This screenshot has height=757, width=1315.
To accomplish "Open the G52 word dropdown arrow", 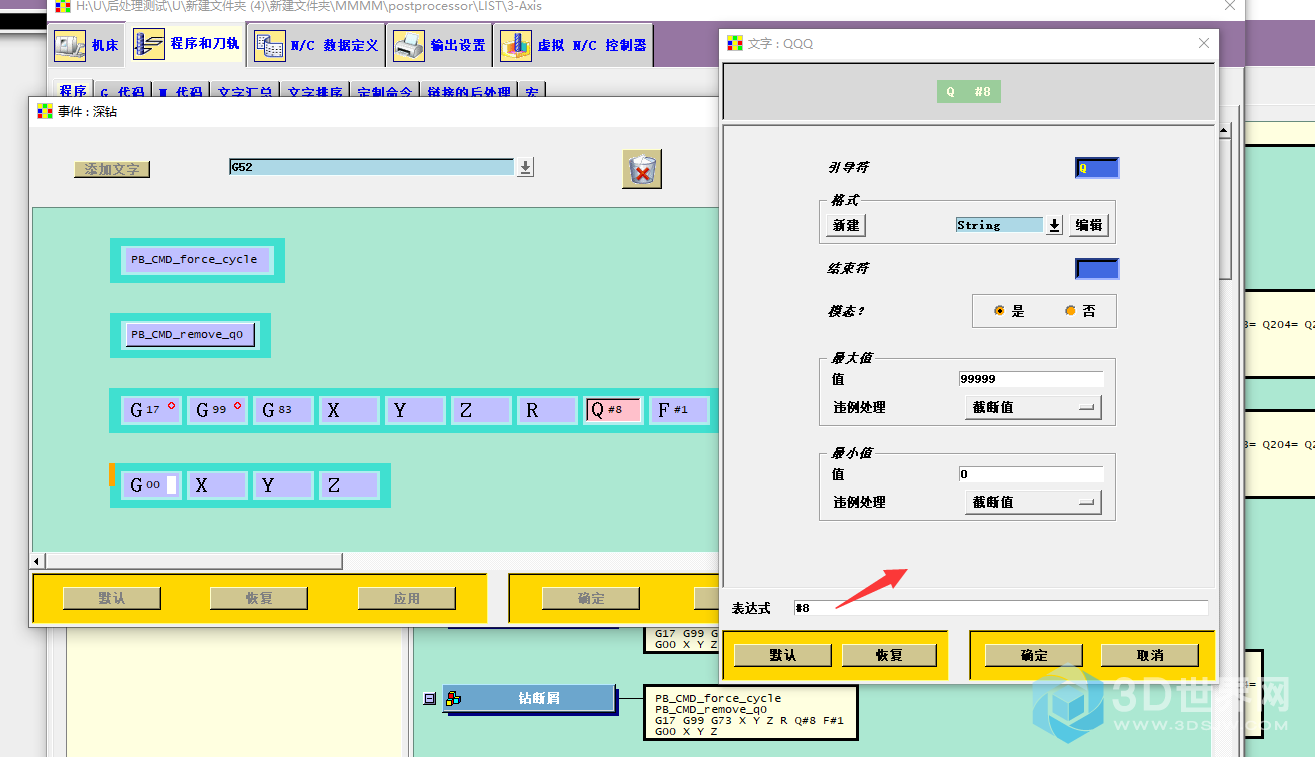I will [x=525, y=167].
